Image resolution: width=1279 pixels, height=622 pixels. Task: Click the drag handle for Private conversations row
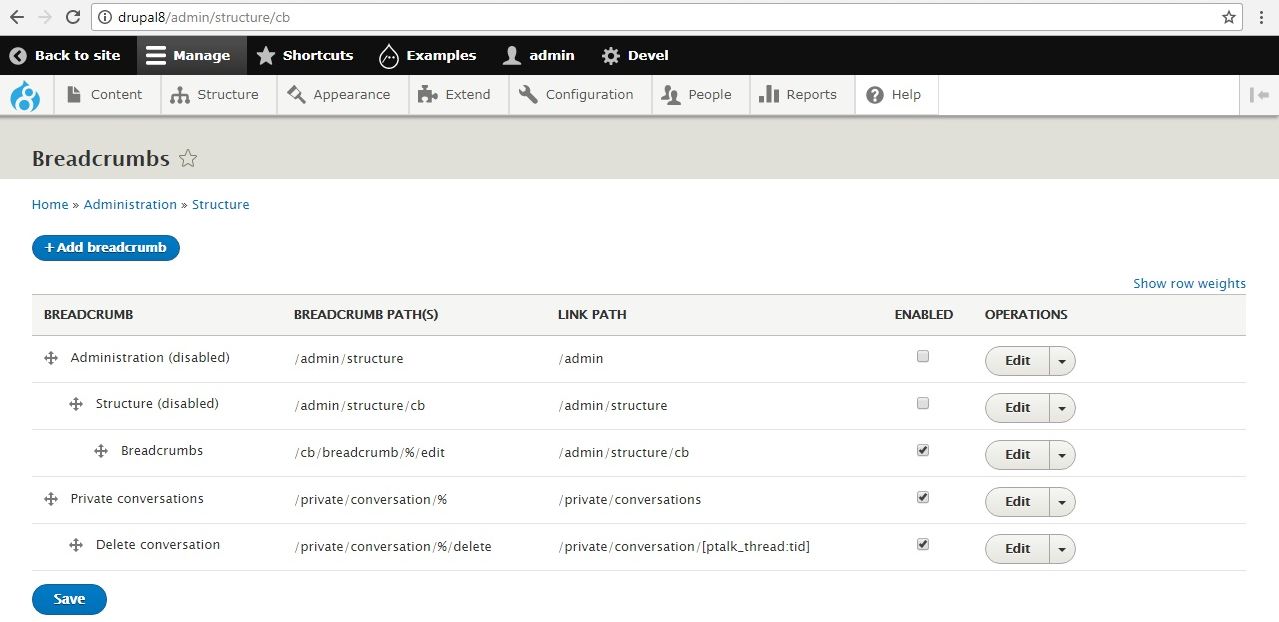click(50, 498)
